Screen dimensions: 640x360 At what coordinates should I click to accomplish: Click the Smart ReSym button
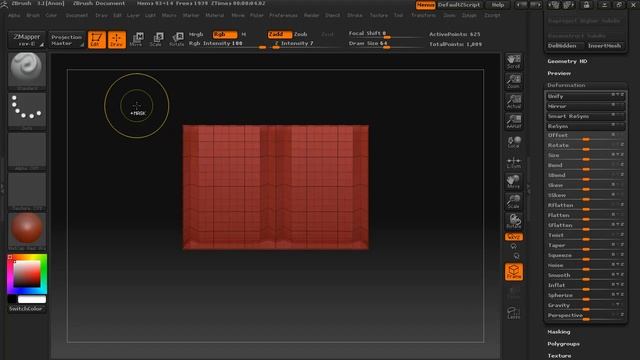[x=585, y=116]
